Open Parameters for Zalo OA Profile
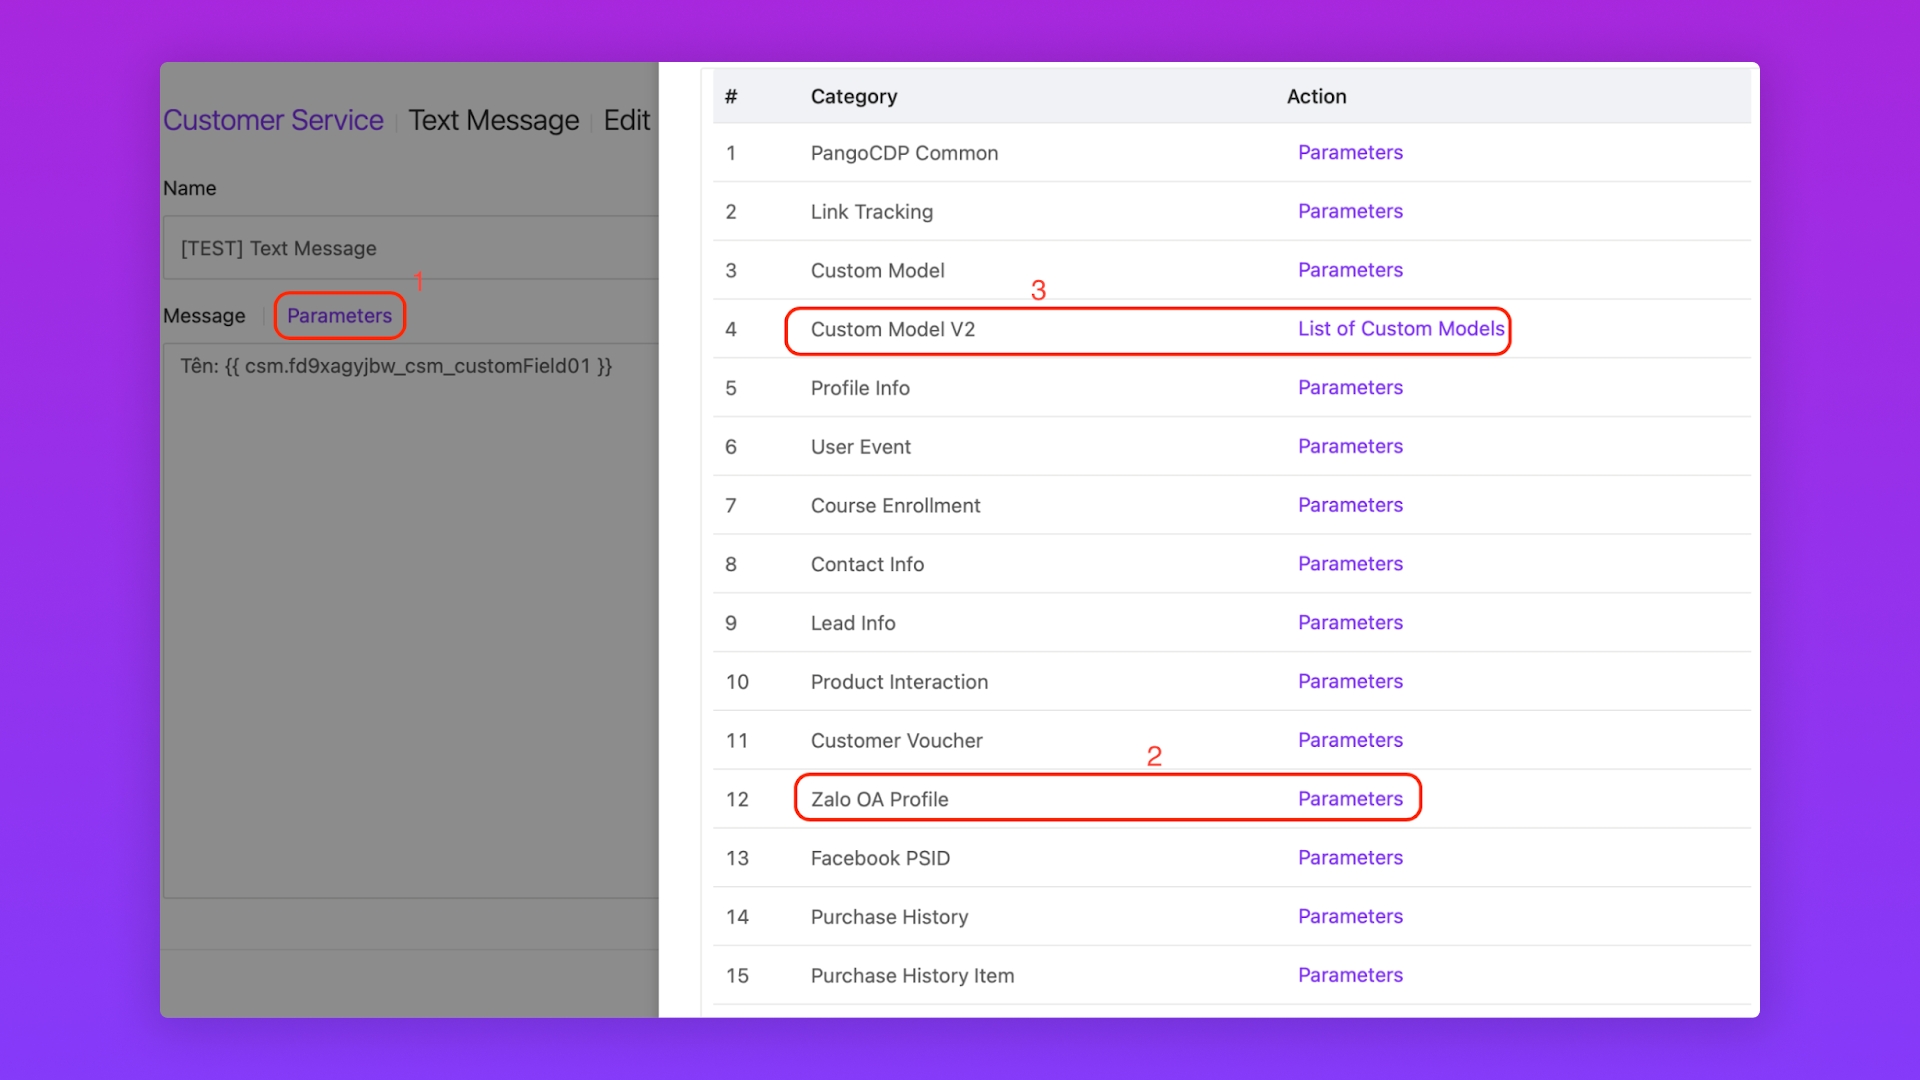The image size is (1920, 1080). [1350, 799]
